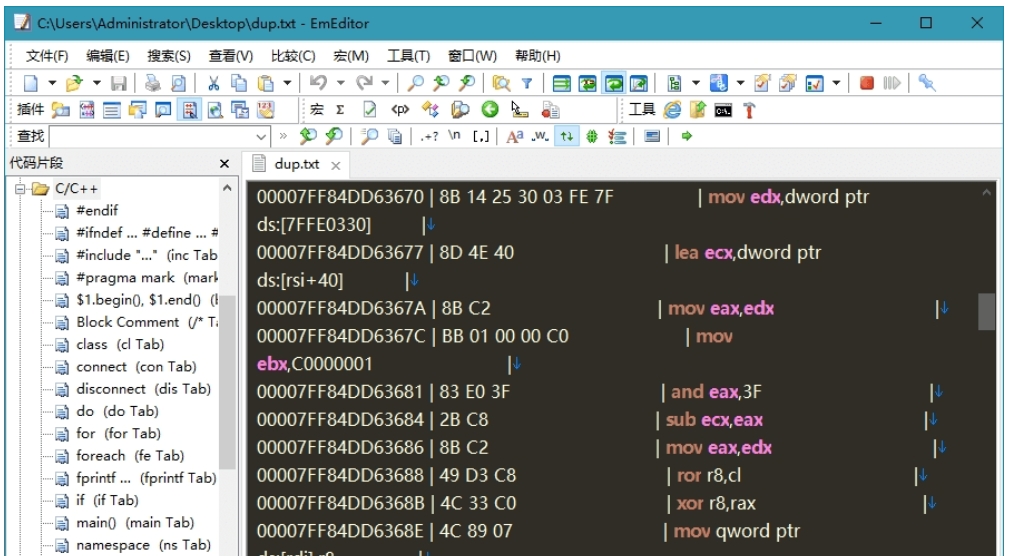Open the Paste dropdown arrow
The height and width of the screenshot is (556, 1010).
[x=287, y=83]
